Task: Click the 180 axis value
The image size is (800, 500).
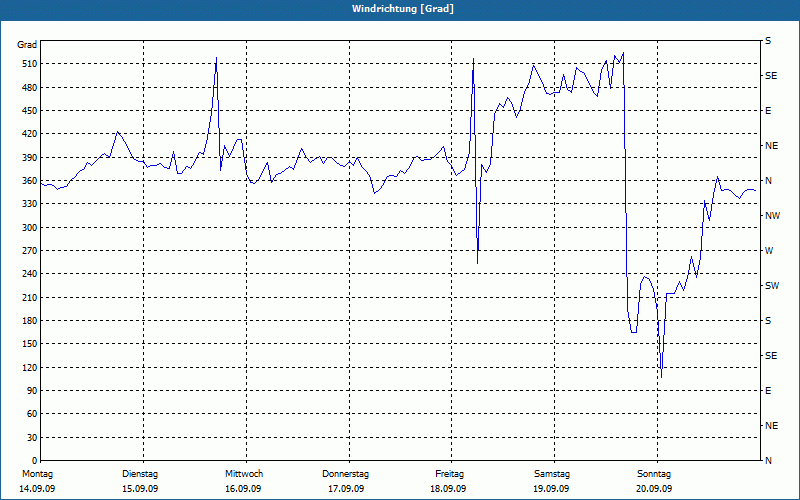Action: click(x=30, y=321)
